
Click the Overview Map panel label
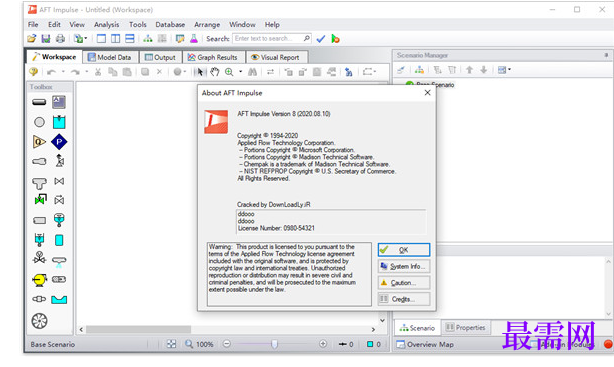coord(430,344)
